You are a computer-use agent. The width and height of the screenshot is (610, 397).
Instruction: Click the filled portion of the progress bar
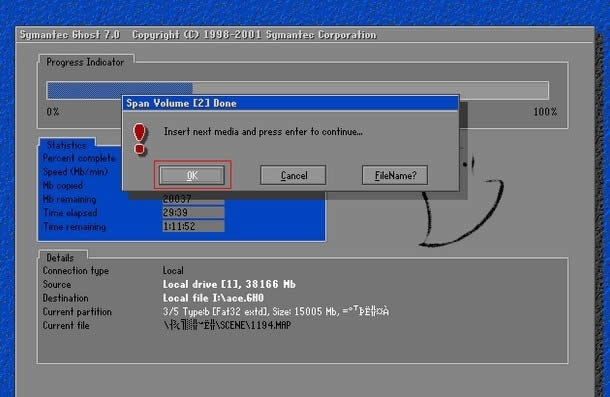120,90
